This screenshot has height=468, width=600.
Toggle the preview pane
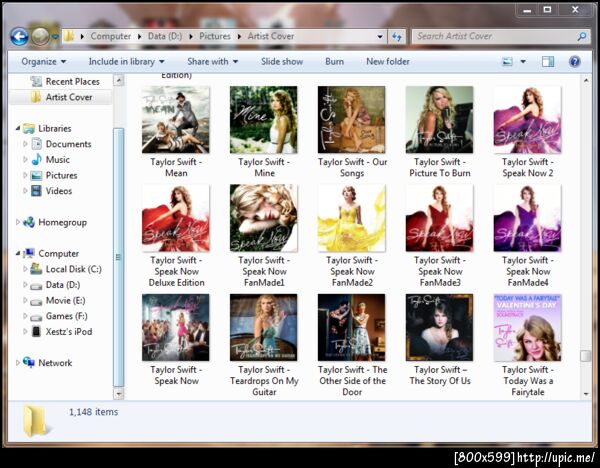coord(548,62)
